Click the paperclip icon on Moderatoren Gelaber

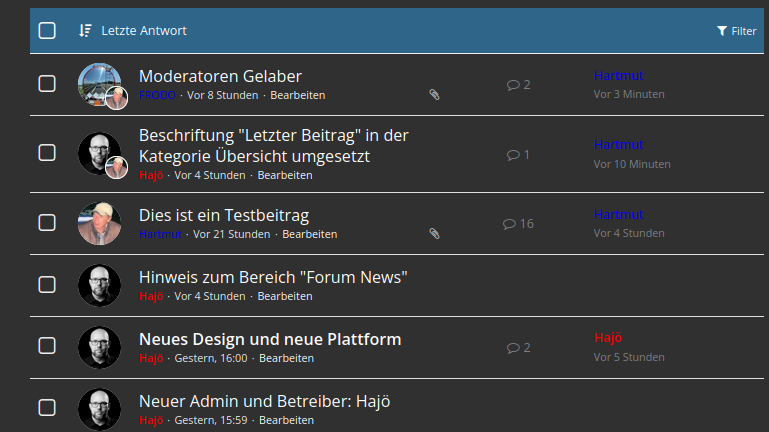pyautogui.click(x=434, y=95)
